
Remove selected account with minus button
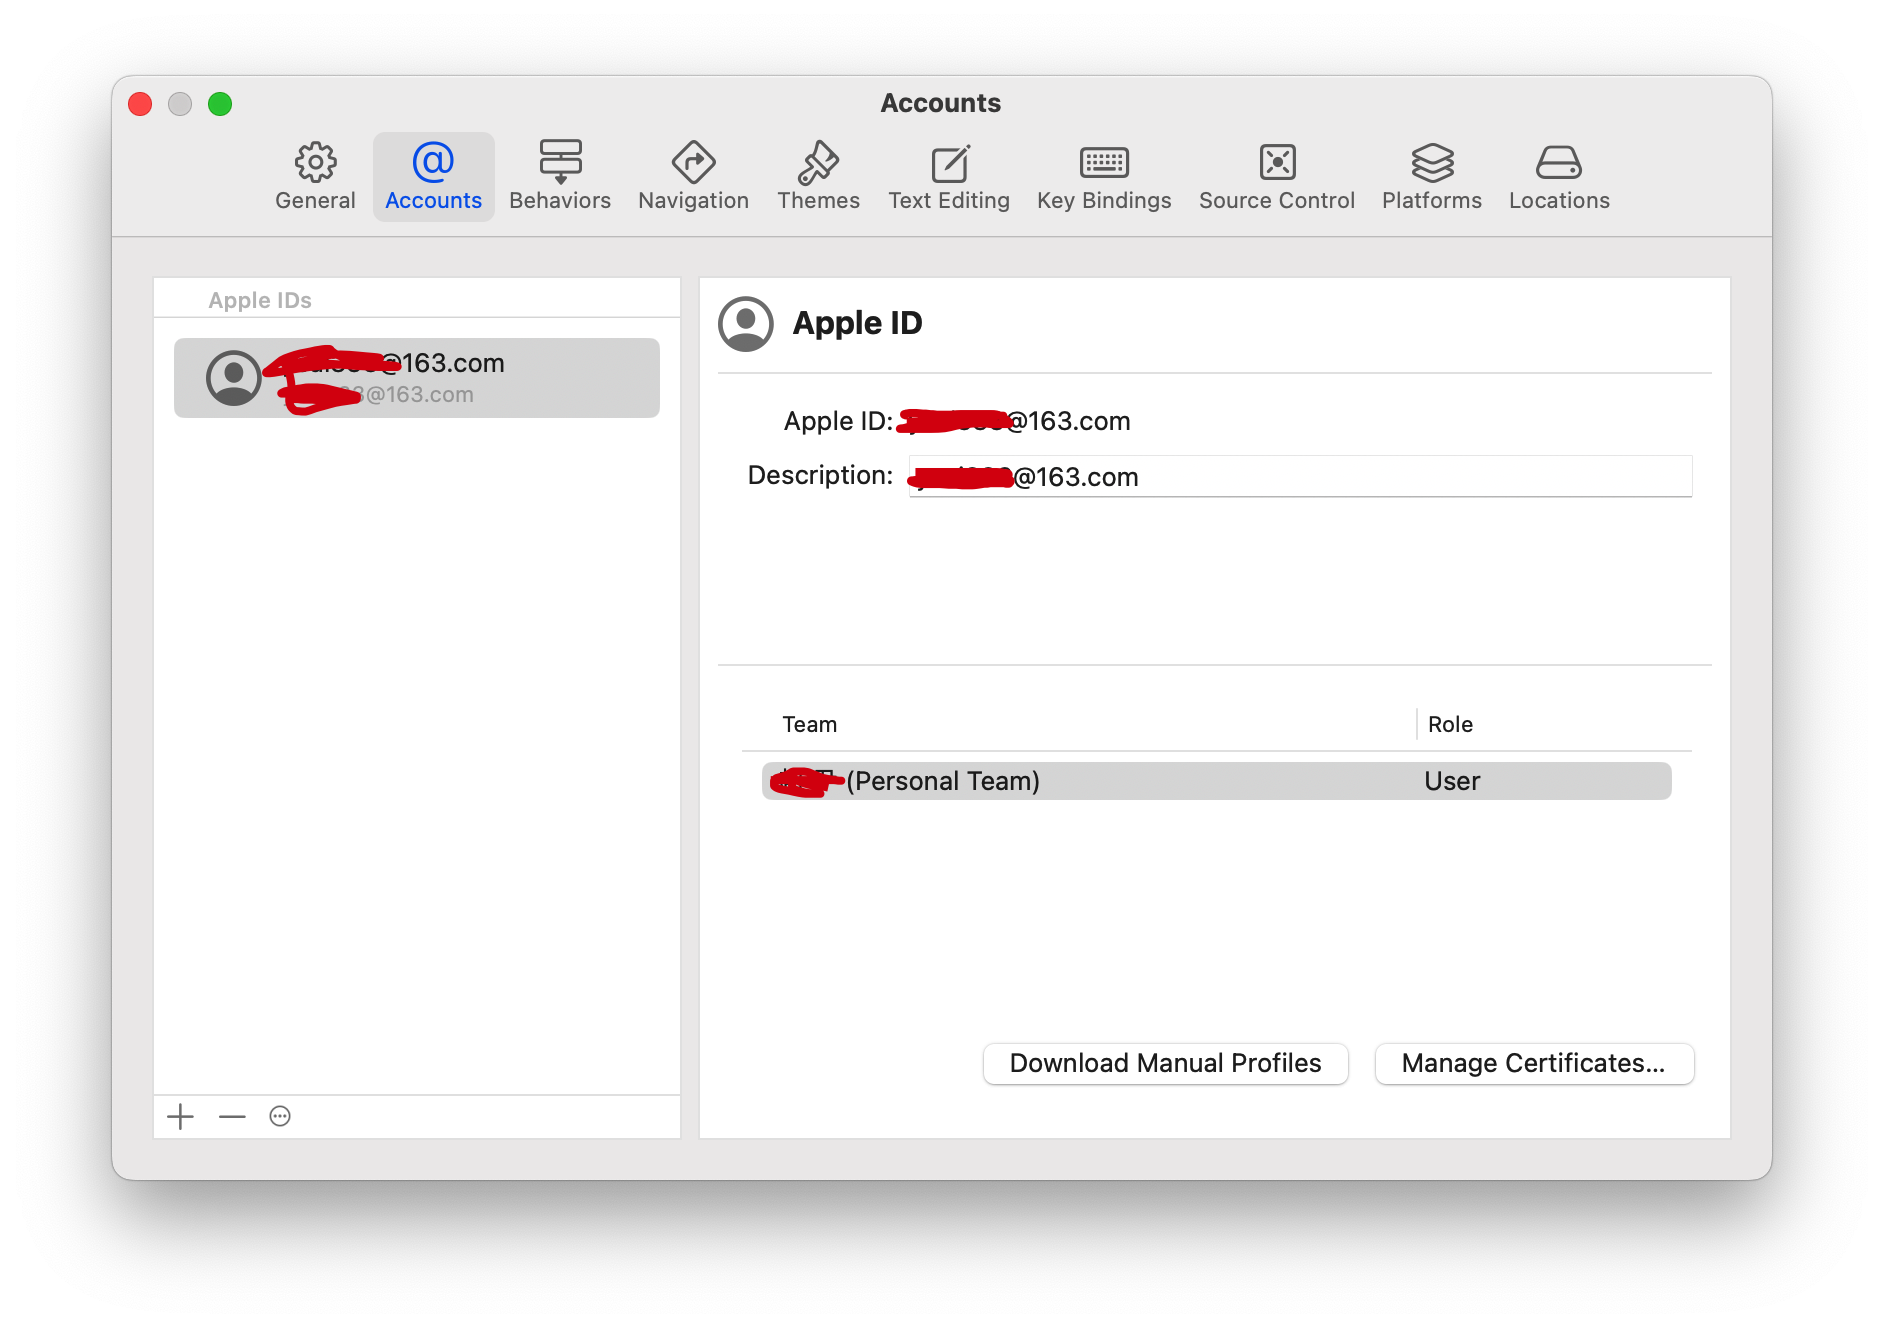tap(232, 1116)
